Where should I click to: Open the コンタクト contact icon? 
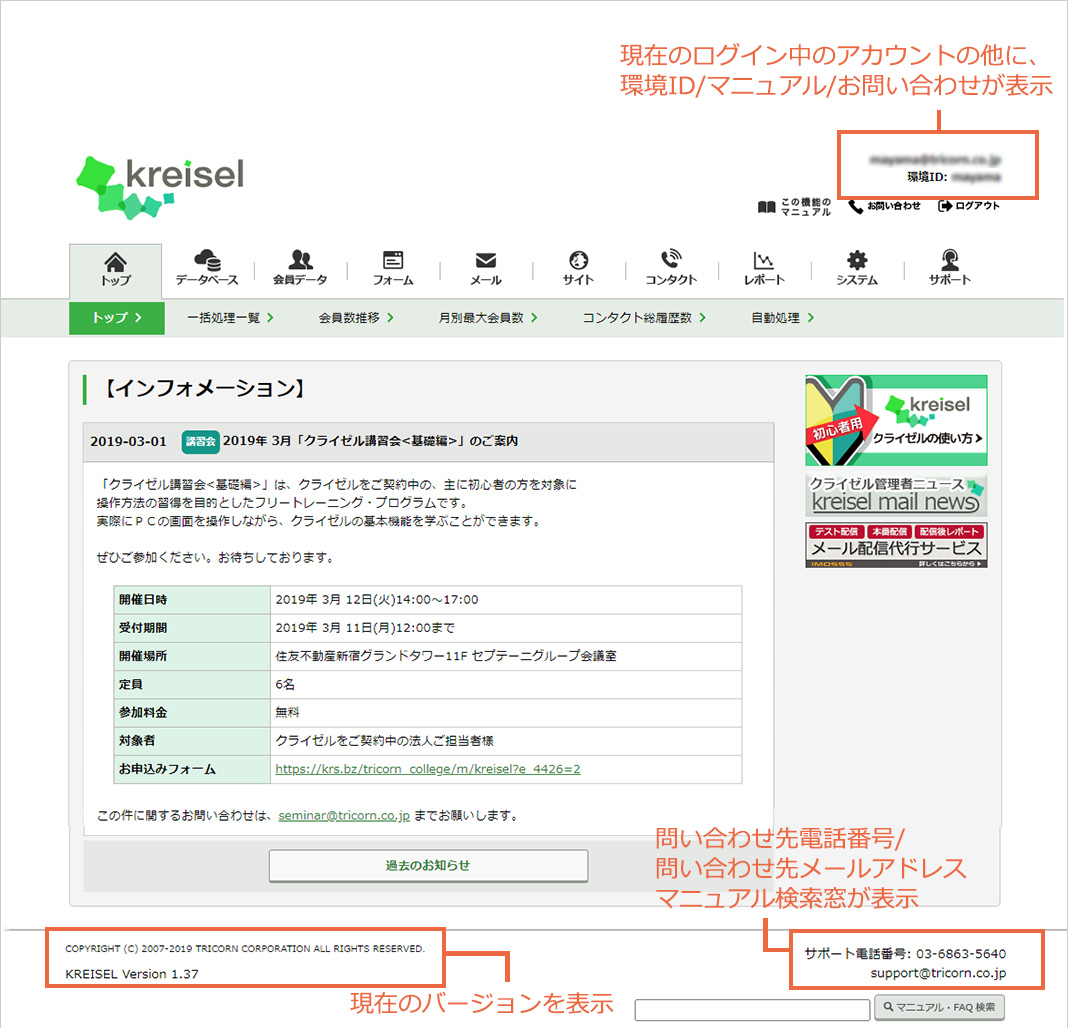pyautogui.click(x=671, y=268)
